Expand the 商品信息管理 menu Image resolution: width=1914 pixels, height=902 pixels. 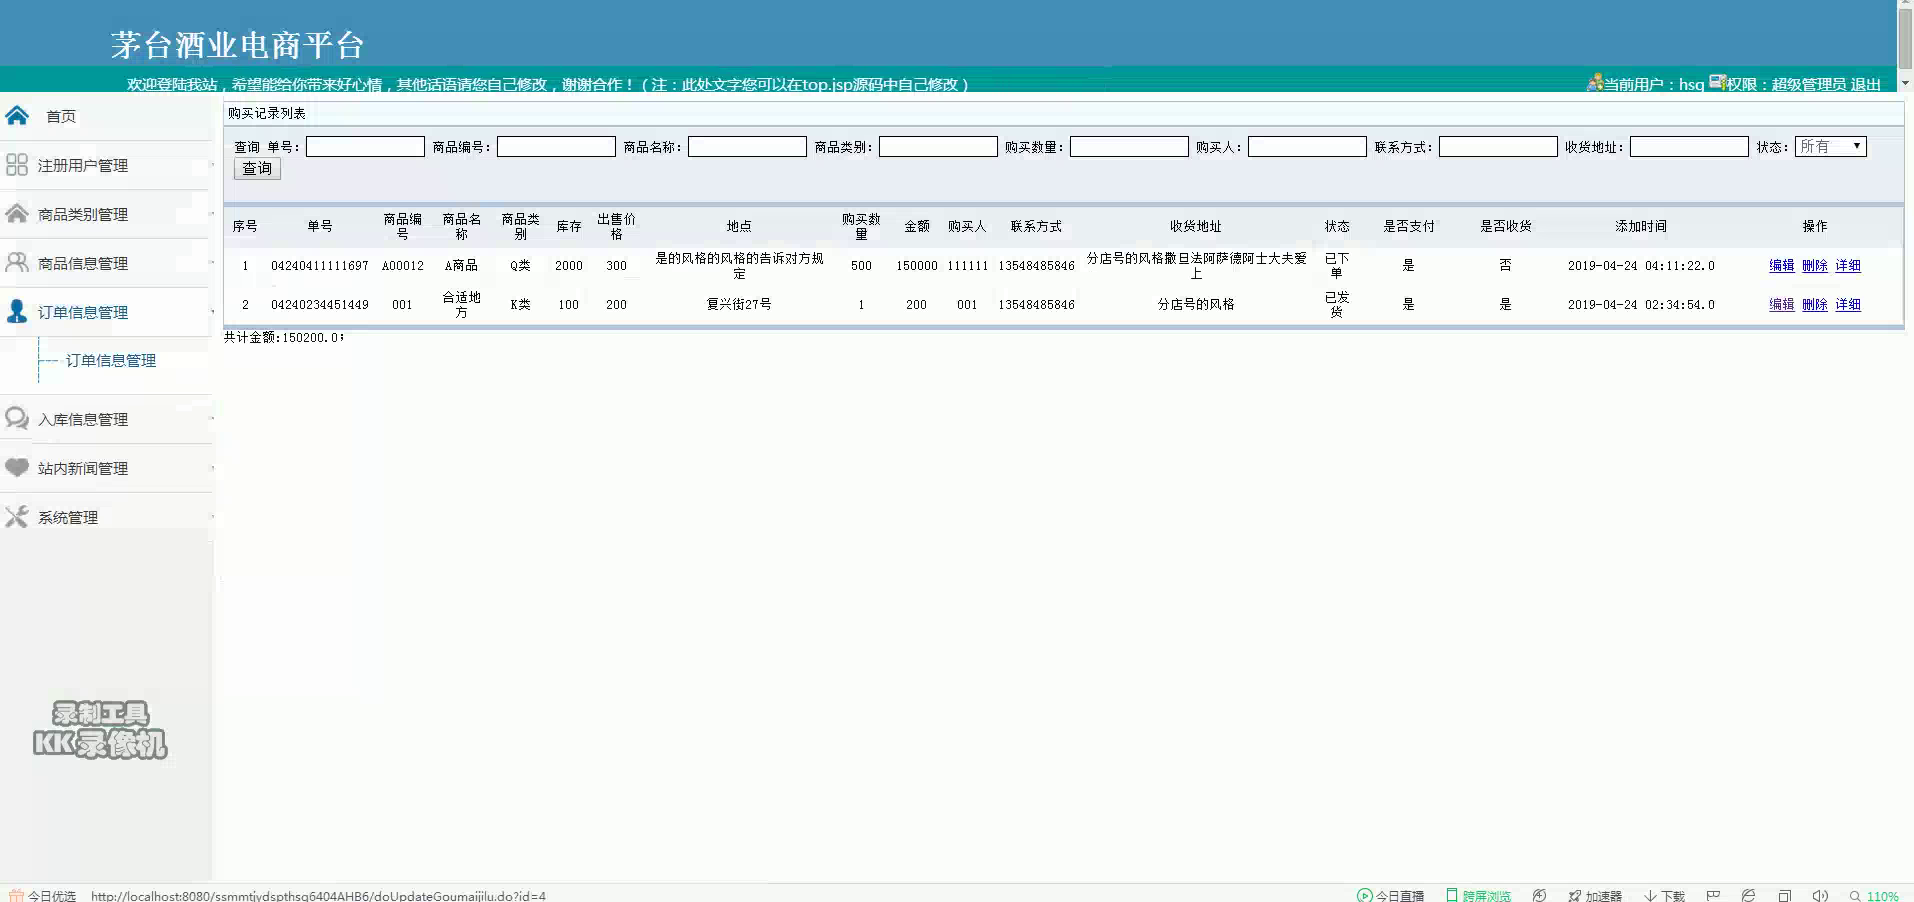pos(105,263)
